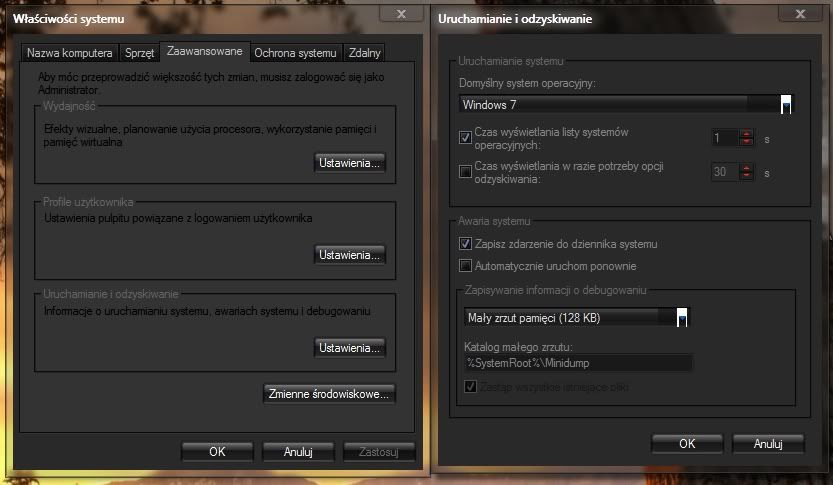The height and width of the screenshot is (485, 833).
Task: Open Zmienne środowiskowe
Action: [329, 394]
